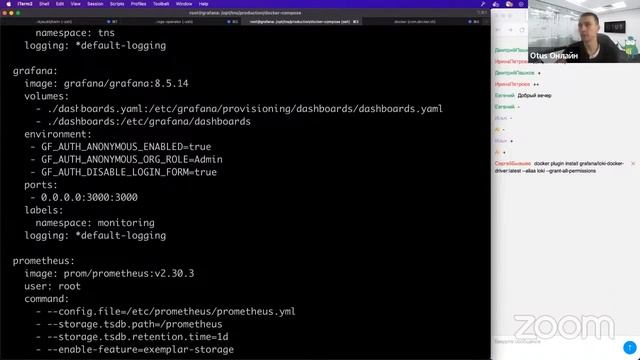Image resolution: width=640 pixels, height=360 pixels.
Task: Click the 'namespace: tns' line
Action: (x=75, y=33)
